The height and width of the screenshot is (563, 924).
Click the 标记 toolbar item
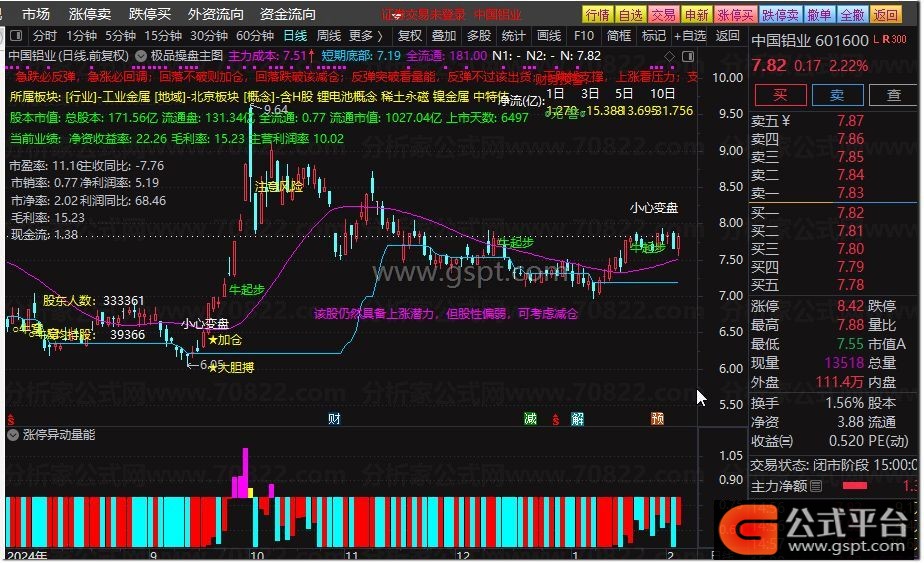point(654,36)
